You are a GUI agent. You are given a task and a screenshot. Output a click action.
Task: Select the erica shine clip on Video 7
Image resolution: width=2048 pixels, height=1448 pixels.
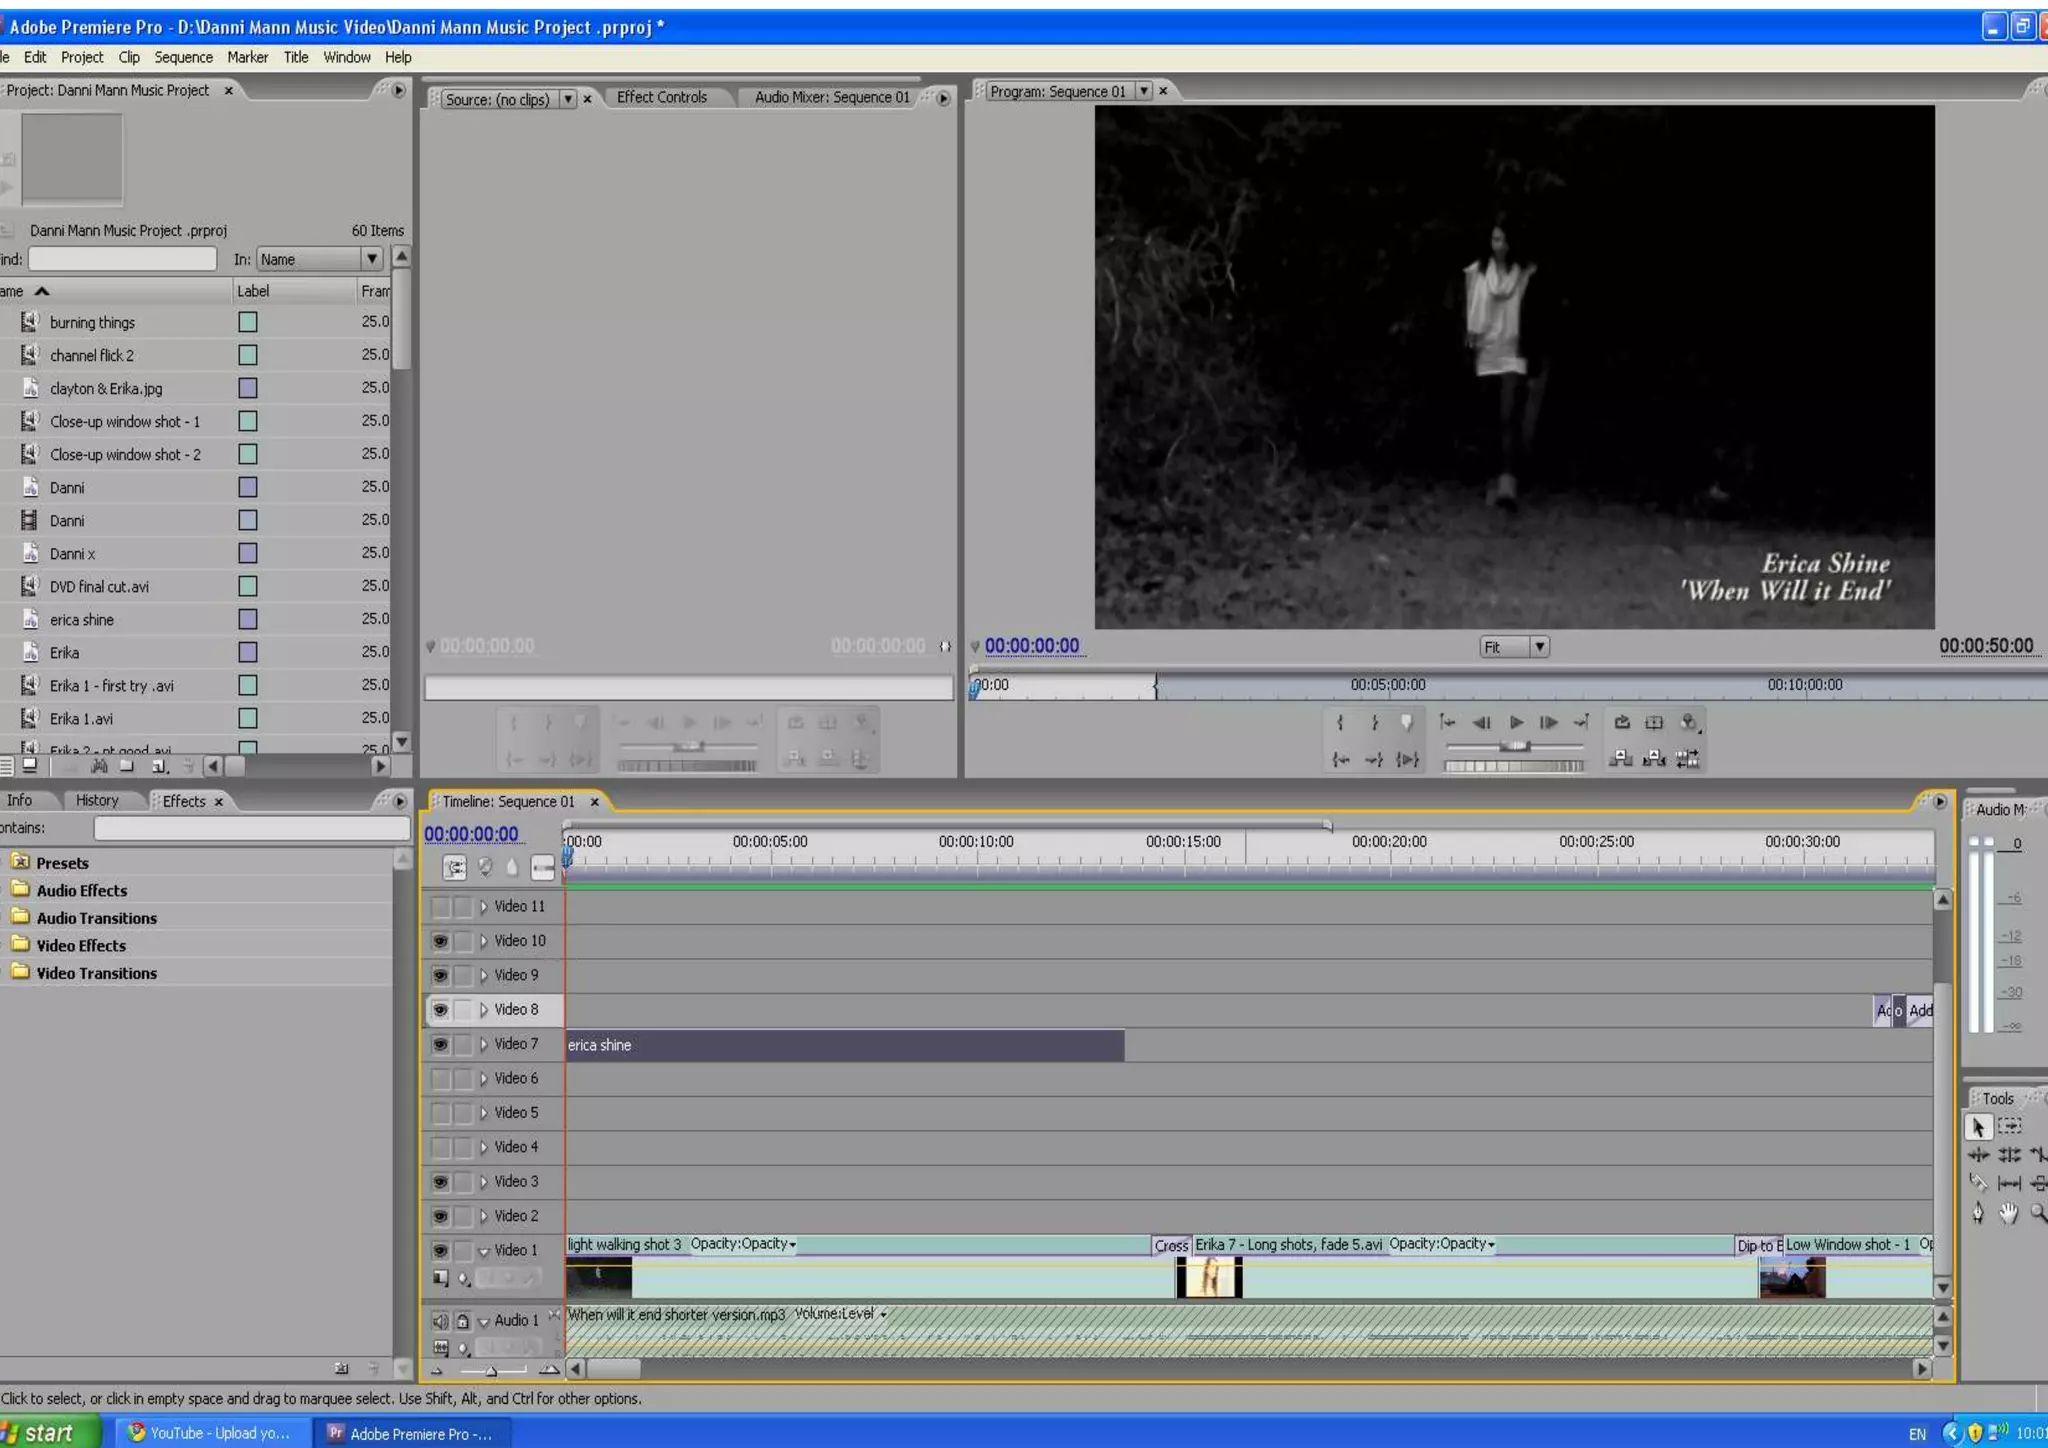point(844,1045)
